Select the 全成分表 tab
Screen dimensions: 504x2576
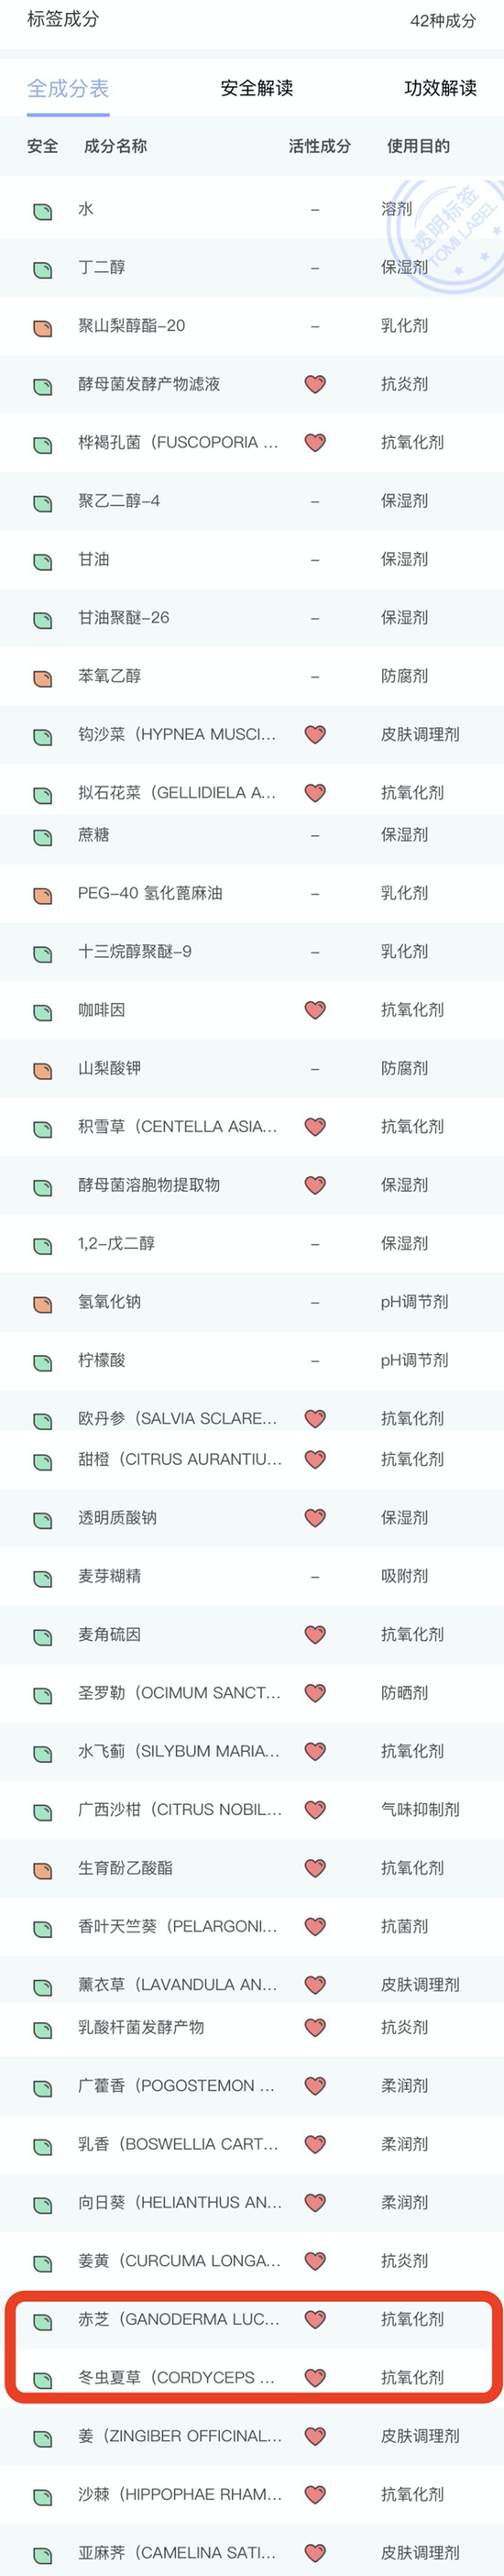(x=68, y=88)
